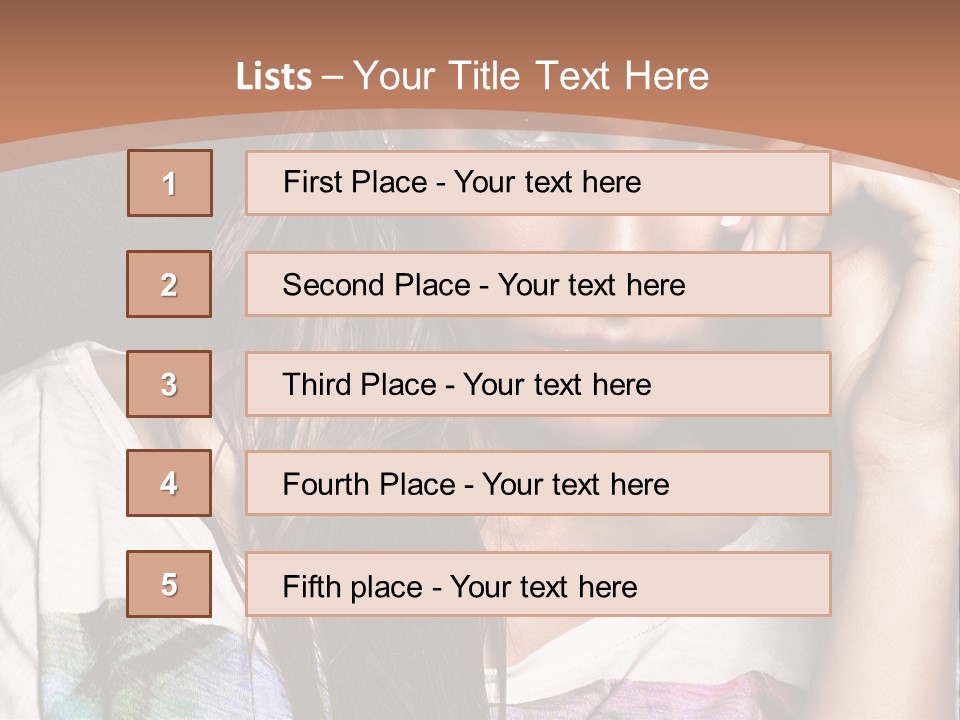Click the word 'Fifth' in the last item
Image resolution: width=960 pixels, height=720 pixels.
click(x=312, y=586)
